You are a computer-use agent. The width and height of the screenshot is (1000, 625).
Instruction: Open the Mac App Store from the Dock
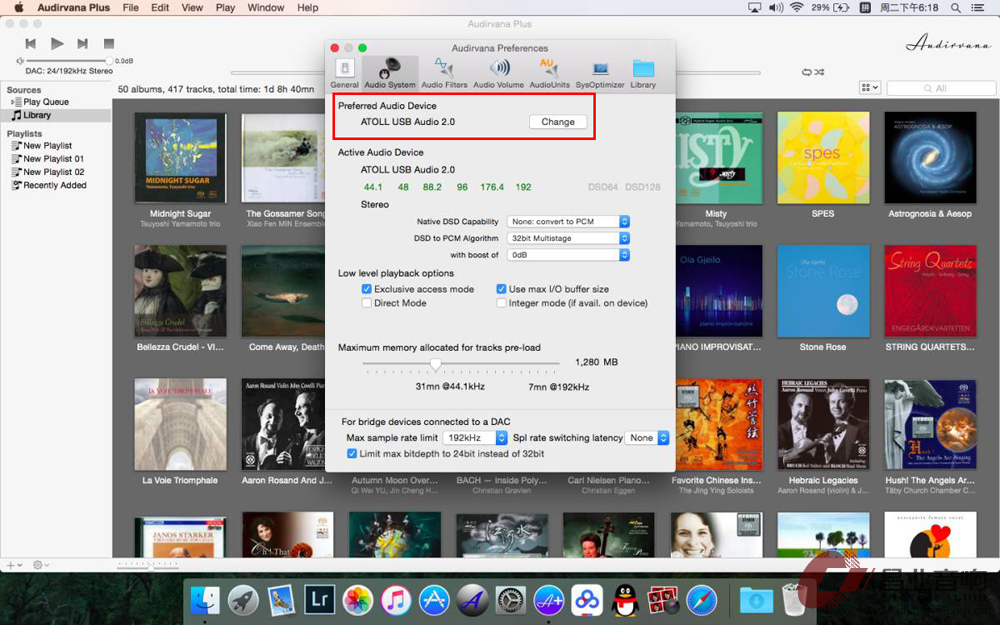tap(434, 600)
